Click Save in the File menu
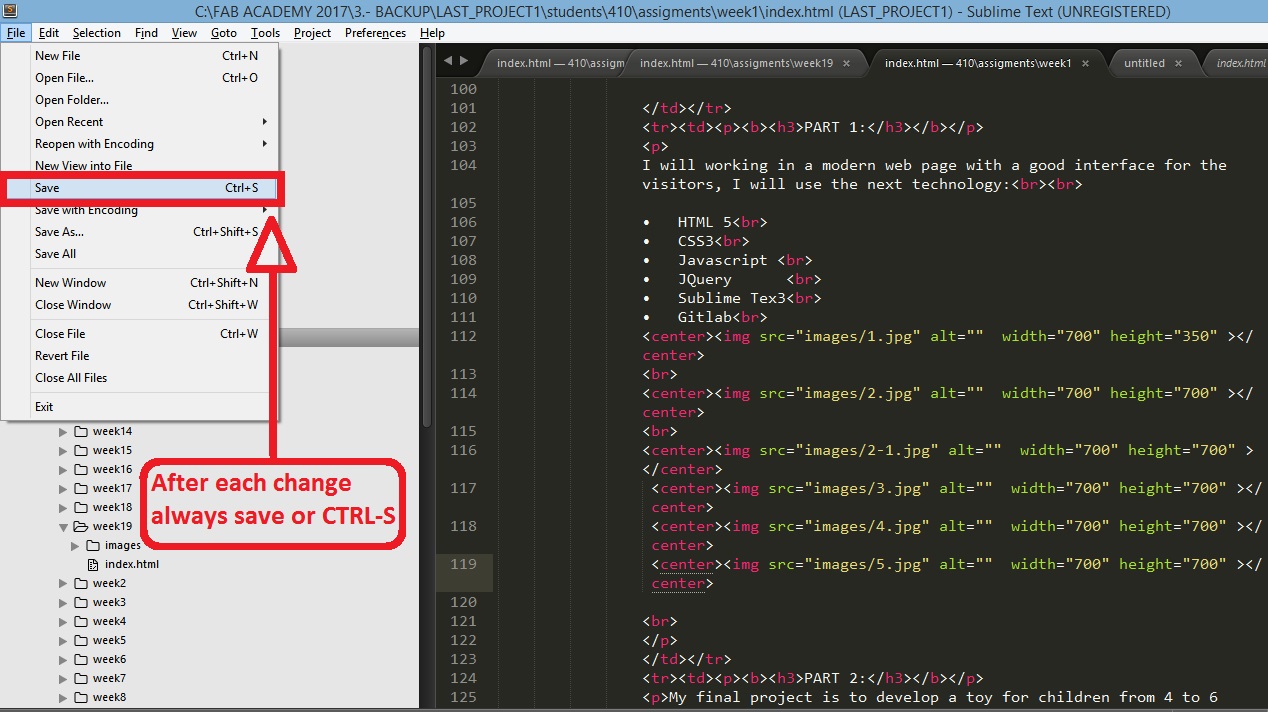Image resolution: width=1268 pixels, height=712 pixels. (x=140, y=188)
